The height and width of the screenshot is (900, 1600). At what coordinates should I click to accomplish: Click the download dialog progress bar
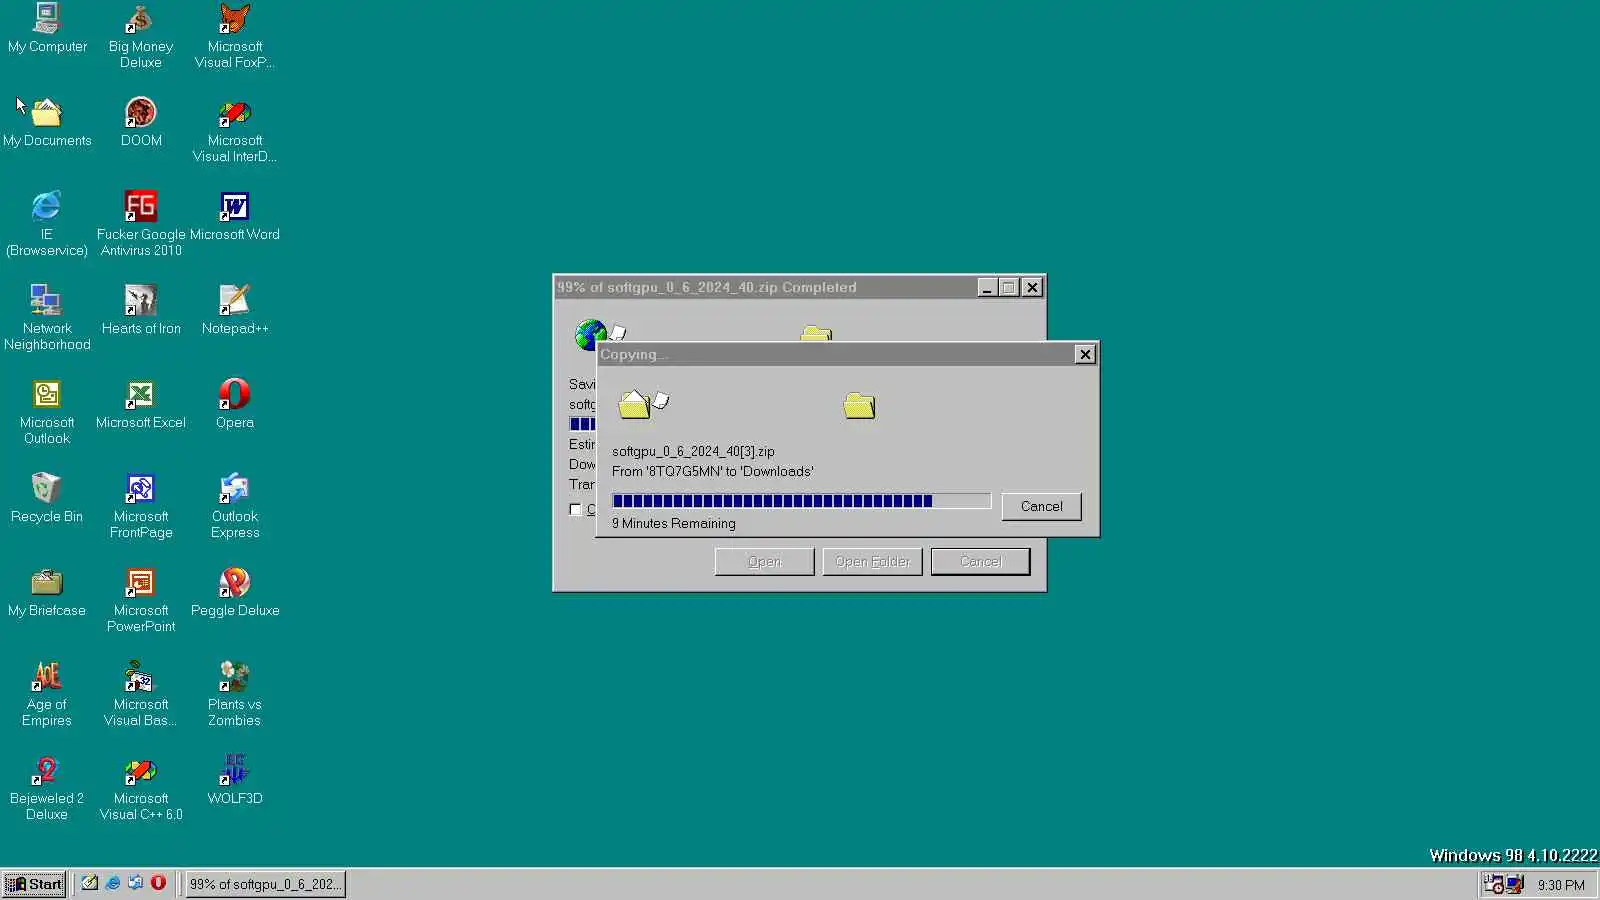pos(582,424)
